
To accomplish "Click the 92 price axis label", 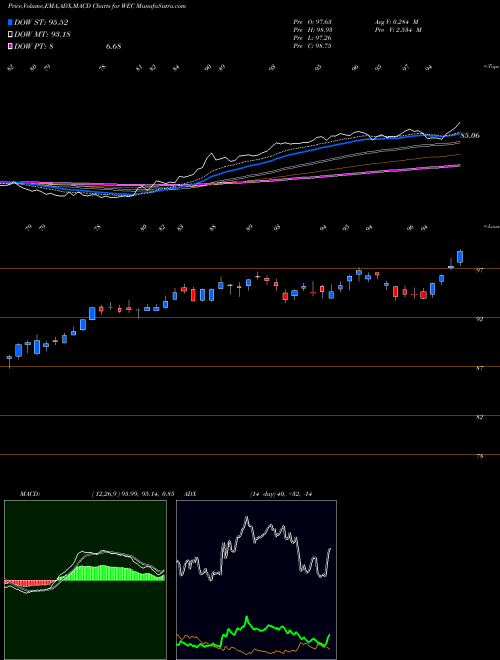I will 479,319.
